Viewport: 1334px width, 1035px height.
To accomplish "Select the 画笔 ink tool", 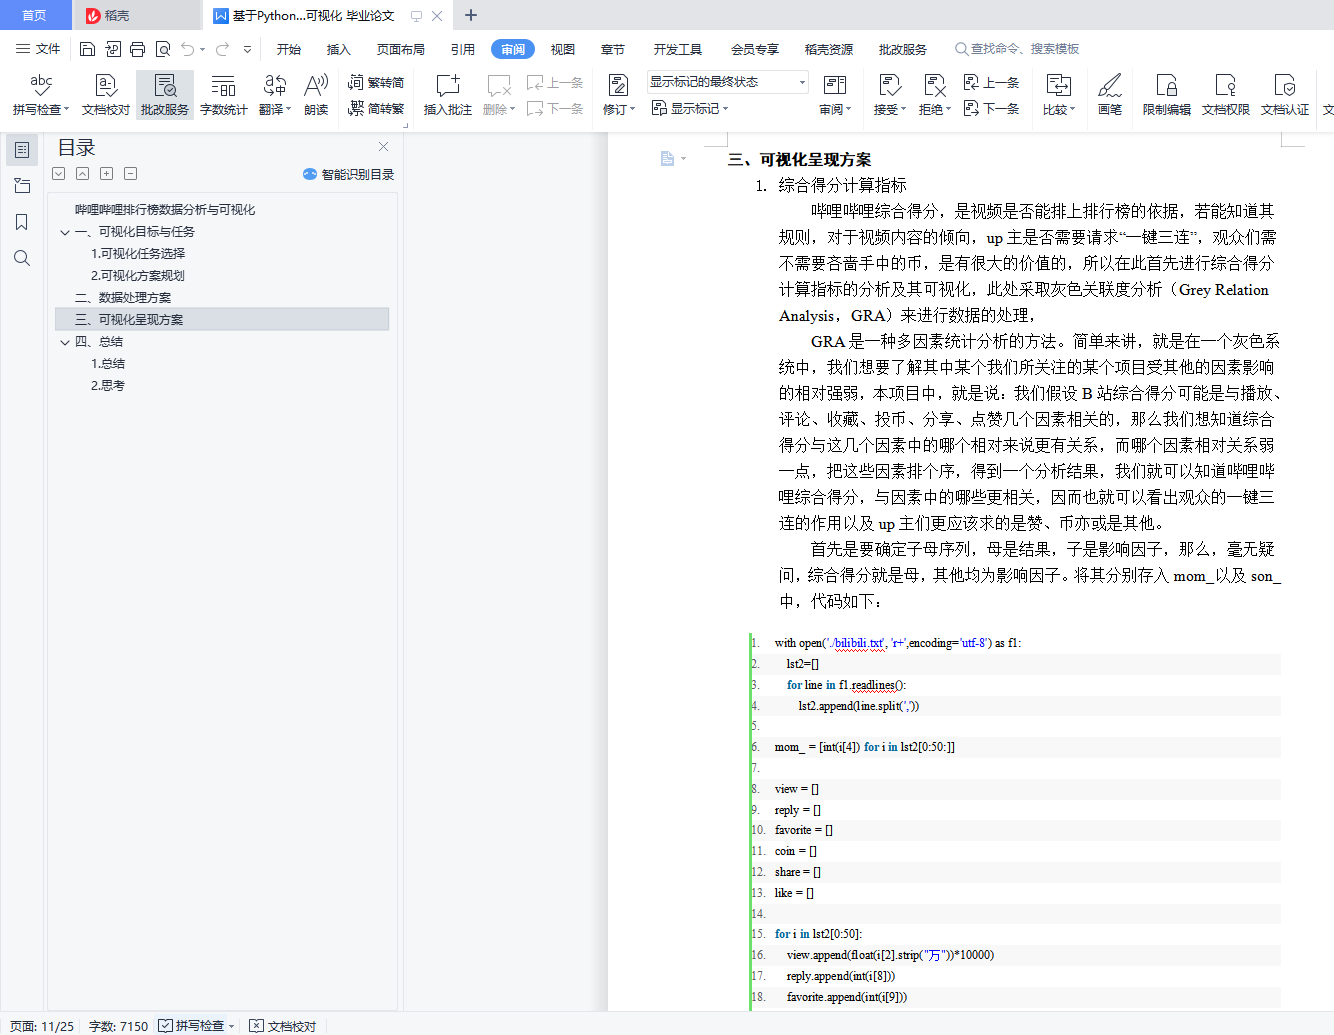I will coord(1110,94).
